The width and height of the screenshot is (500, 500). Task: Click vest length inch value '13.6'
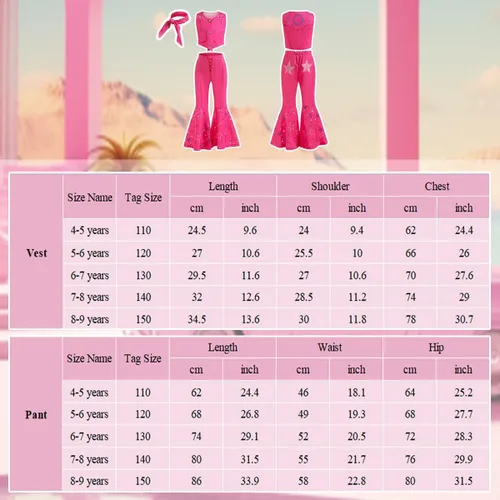coord(250,319)
